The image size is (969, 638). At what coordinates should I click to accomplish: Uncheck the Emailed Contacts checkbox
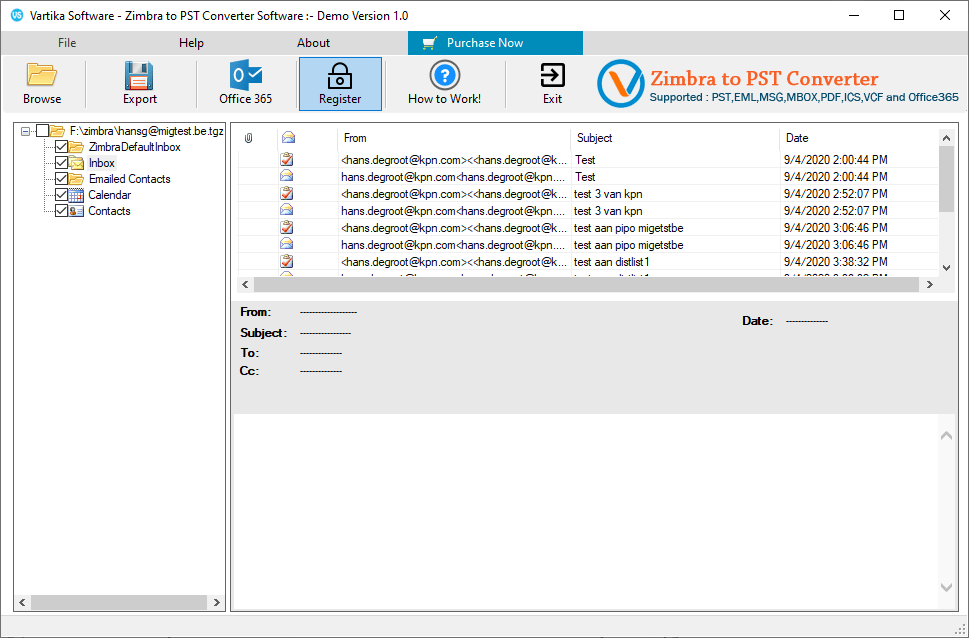pyautogui.click(x=61, y=179)
